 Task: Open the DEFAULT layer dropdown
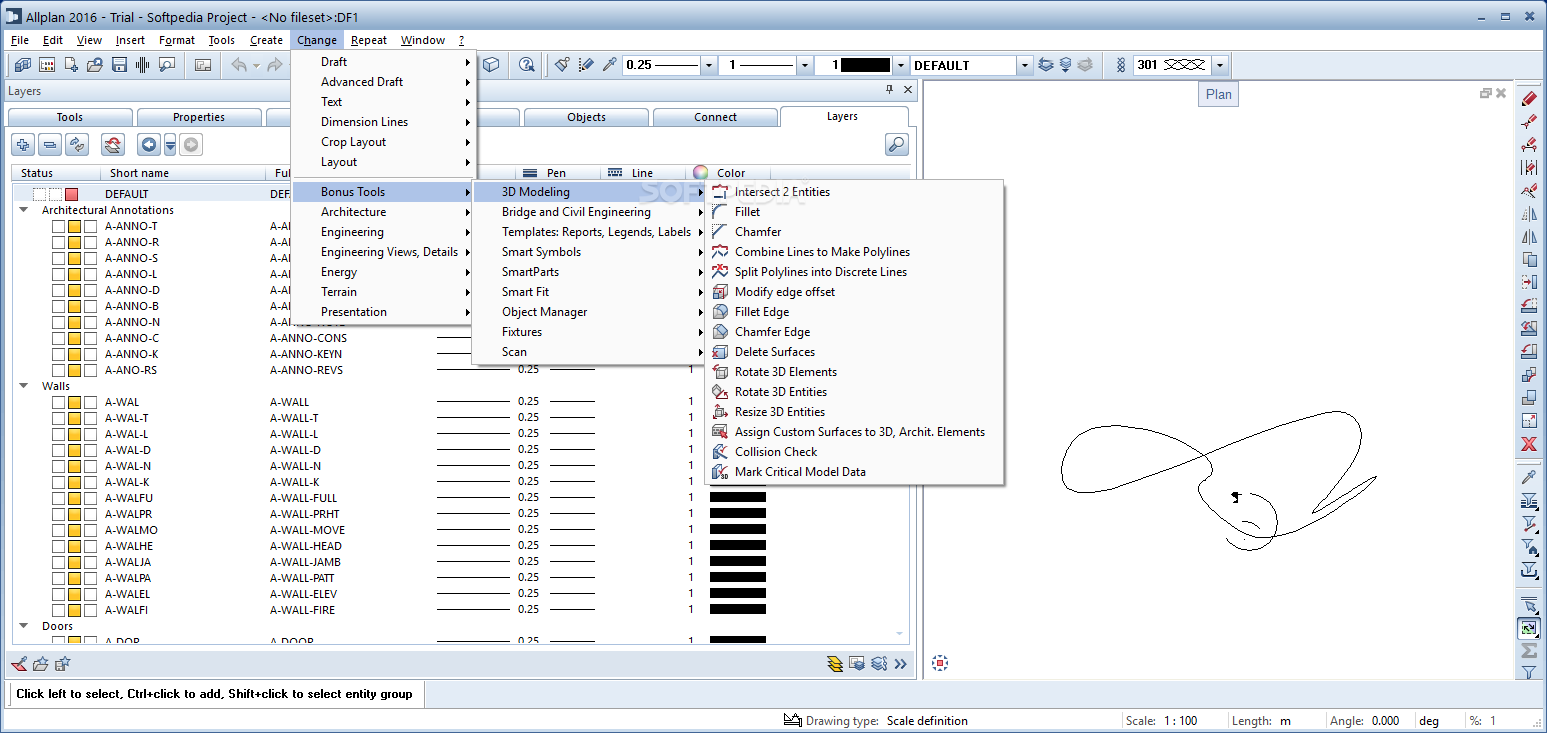pyautogui.click(x=1024, y=65)
